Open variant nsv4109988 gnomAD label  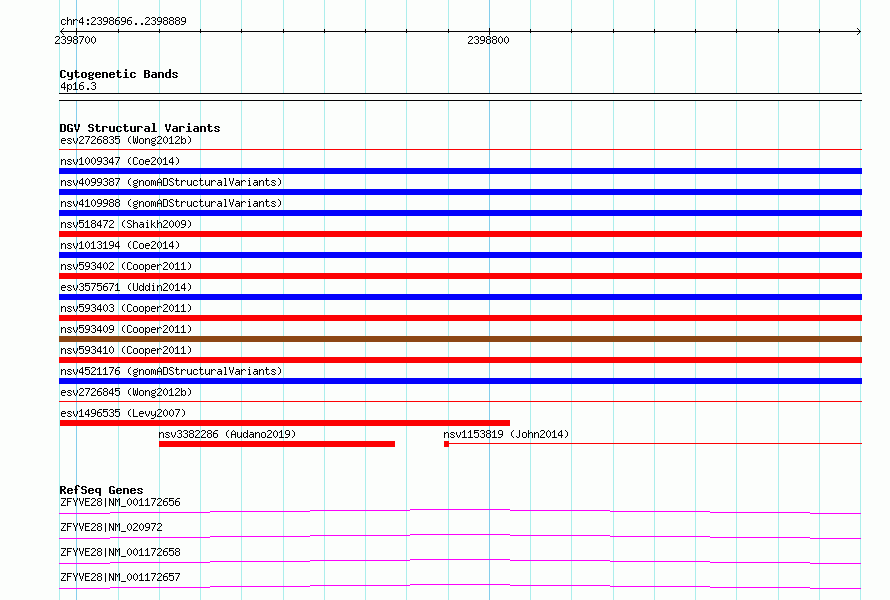171,203
